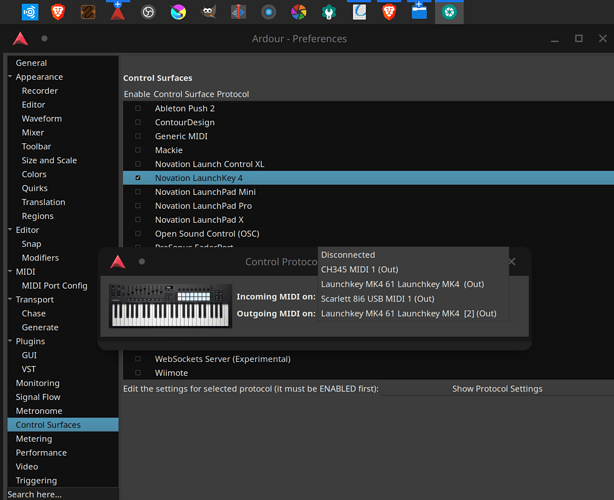Select Scarlett 8i6 USB MIDI 1 (Out)
This screenshot has width=614, height=500.
377,298
